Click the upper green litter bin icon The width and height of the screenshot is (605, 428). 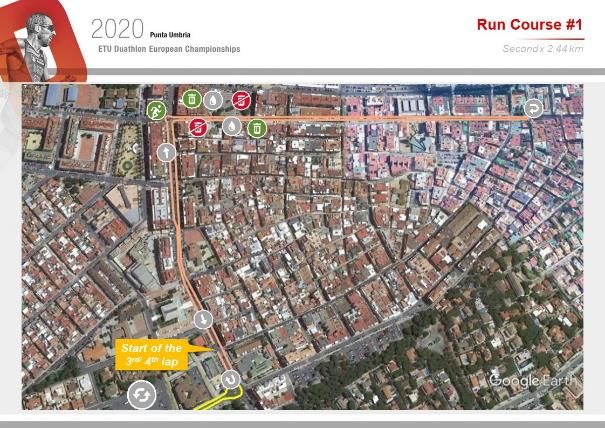click(x=191, y=99)
